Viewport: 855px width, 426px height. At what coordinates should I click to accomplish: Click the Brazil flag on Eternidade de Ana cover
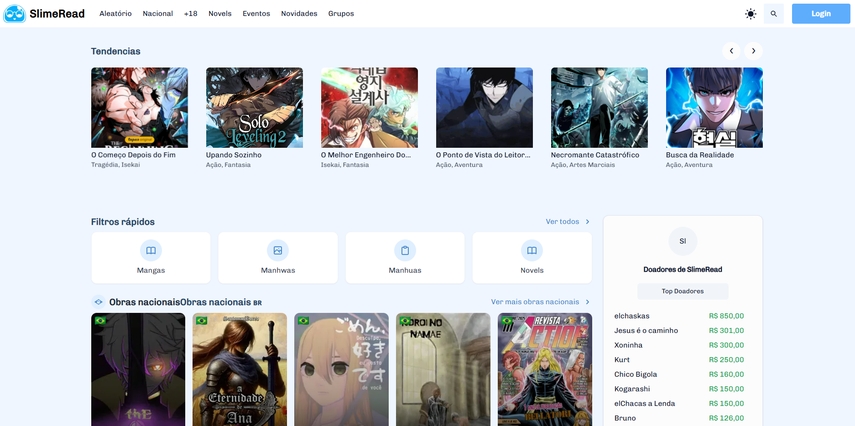click(202, 321)
